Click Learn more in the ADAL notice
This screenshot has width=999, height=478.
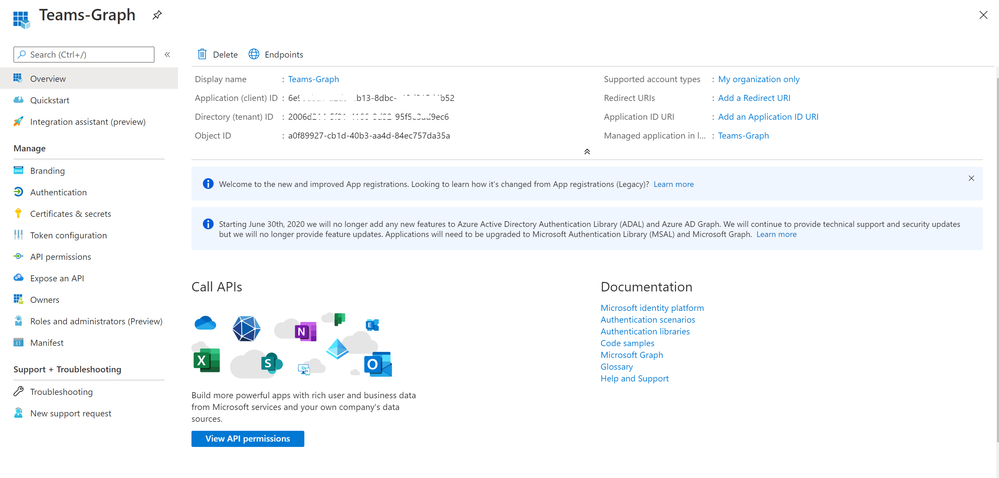[x=776, y=235]
